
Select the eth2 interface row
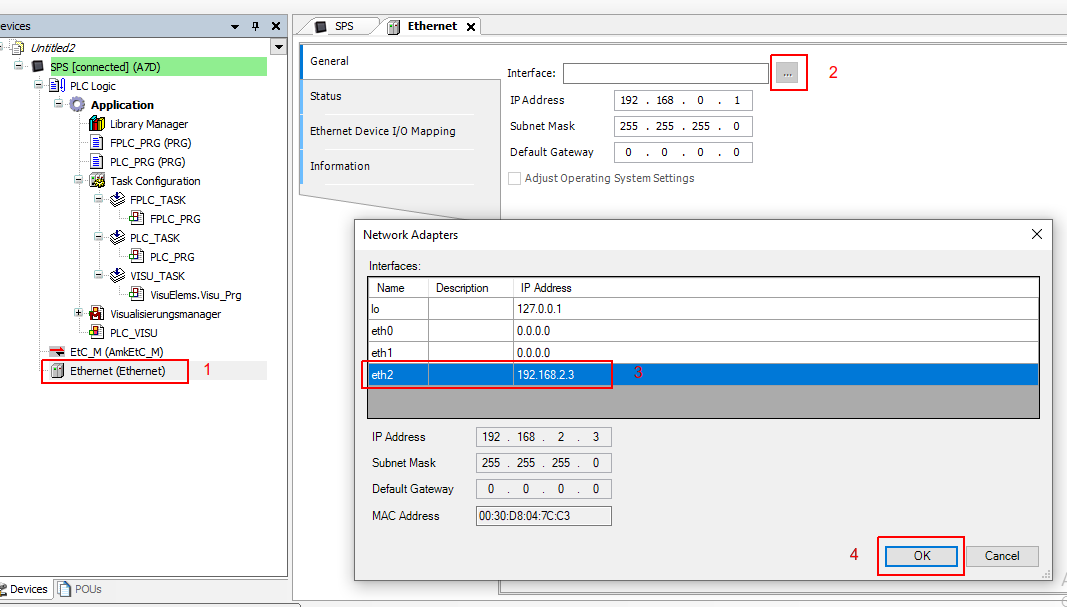704,374
